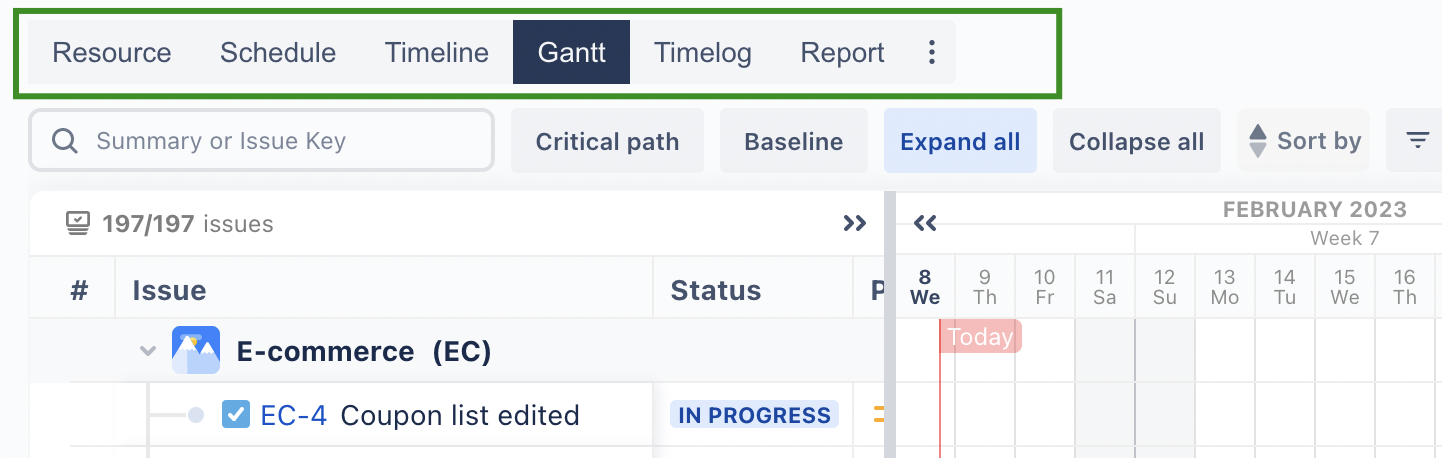This screenshot has width=1442, height=458.
Task: Click the E-commerce project avatar icon
Action: point(196,351)
